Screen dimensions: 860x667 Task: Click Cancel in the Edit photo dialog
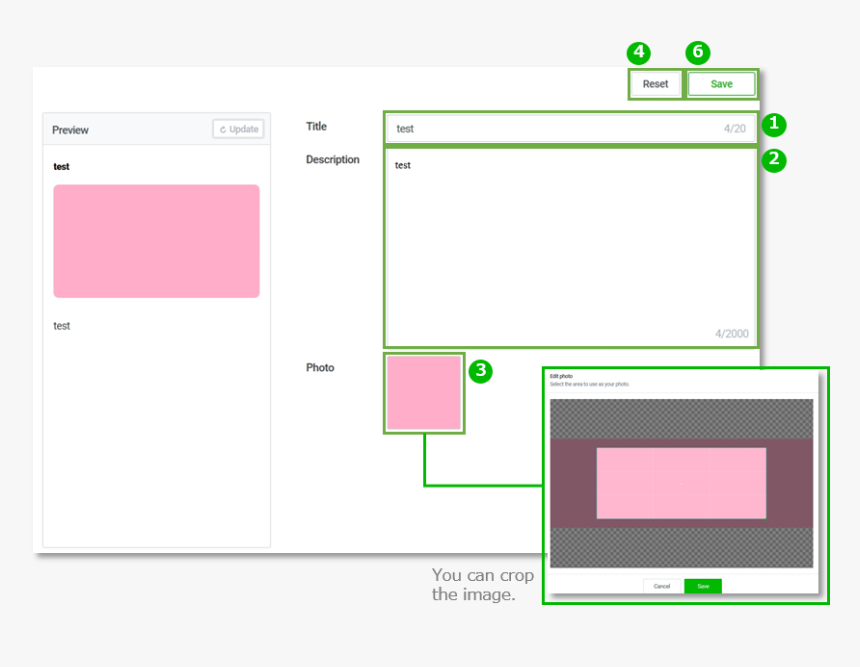[662, 586]
